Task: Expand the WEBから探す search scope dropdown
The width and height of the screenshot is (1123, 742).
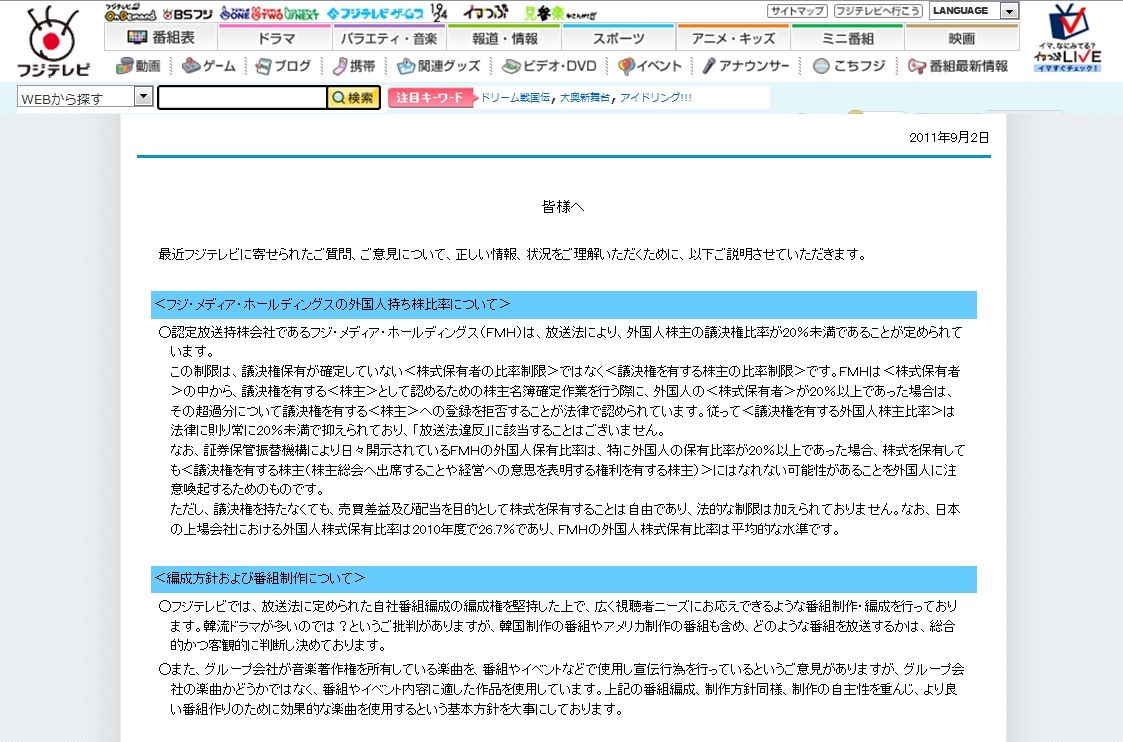Action: tap(85, 97)
